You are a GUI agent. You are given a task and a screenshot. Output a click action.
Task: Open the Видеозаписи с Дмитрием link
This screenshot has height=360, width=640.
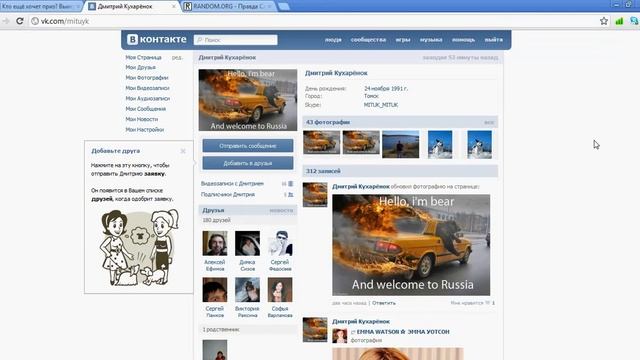pyautogui.click(x=232, y=184)
